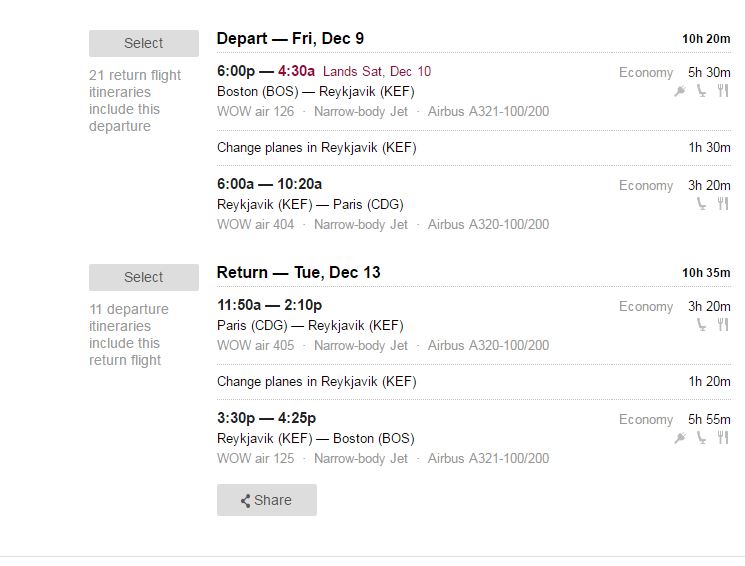This screenshot has width=745, height=566.
Task: Click seat icon on Paris–Reykjavik WOW air 405
Action: coord(701,325)
